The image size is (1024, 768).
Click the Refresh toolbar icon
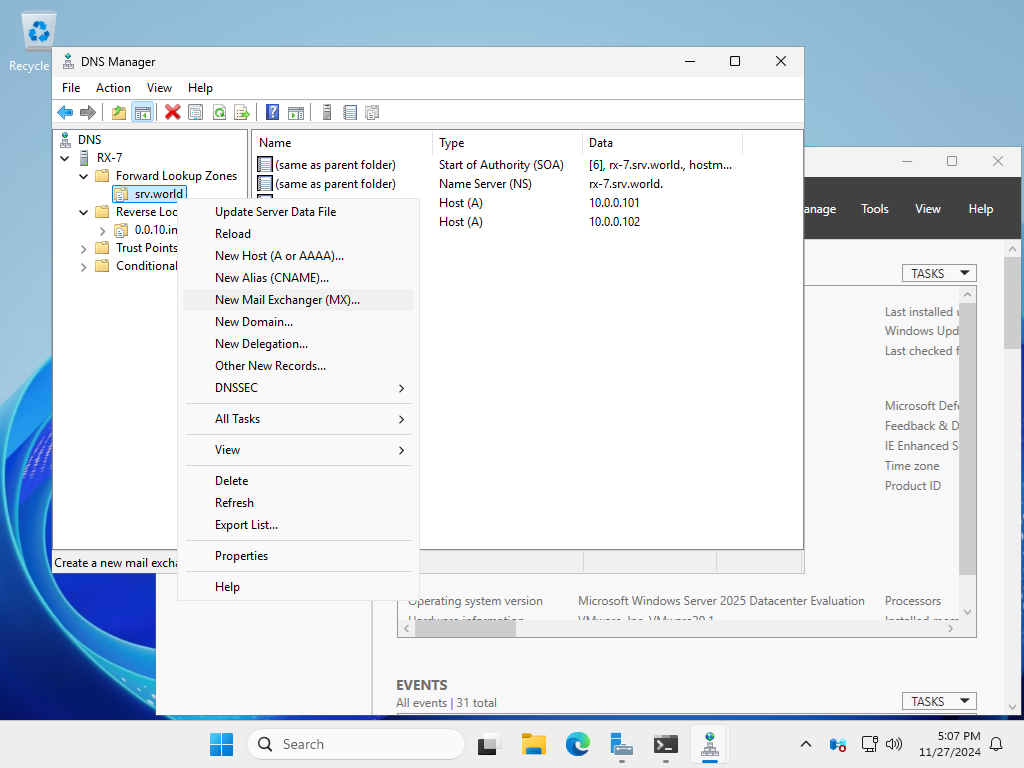[x=219, y=112]
